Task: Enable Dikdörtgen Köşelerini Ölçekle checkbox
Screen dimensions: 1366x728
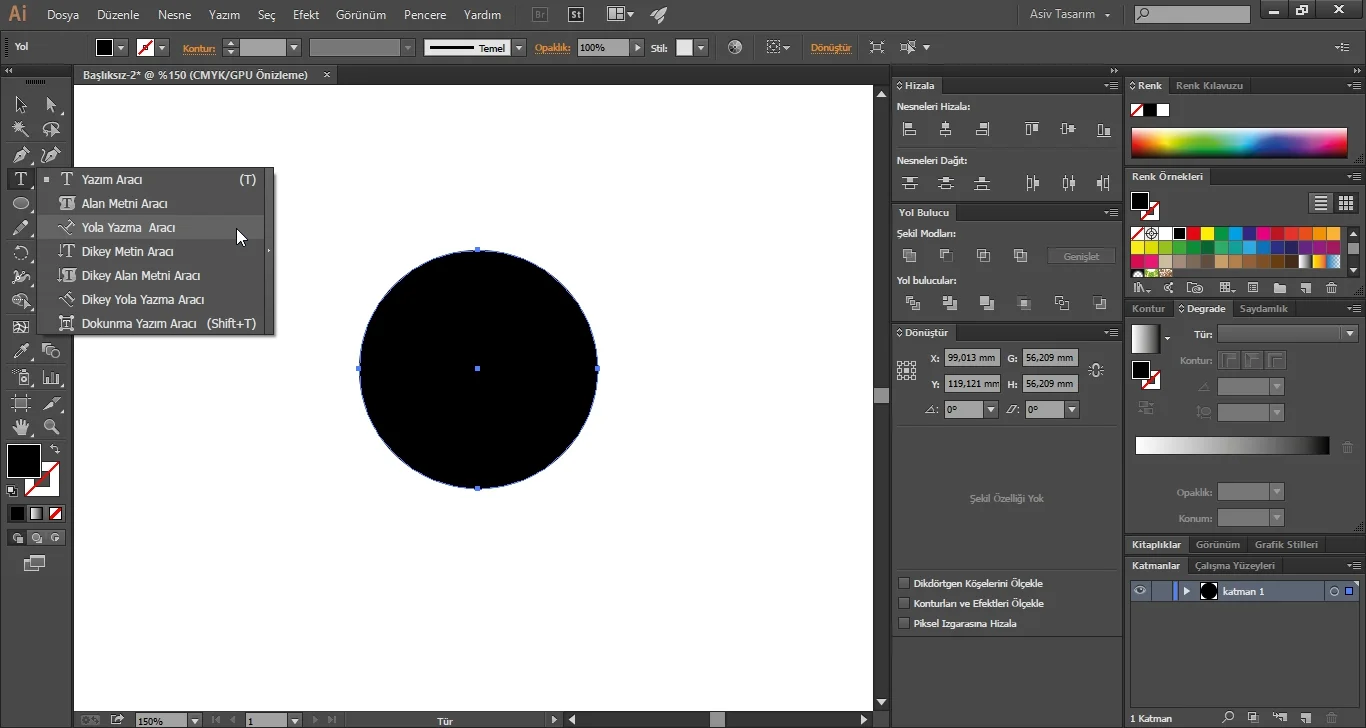Action: [x=904, y=583]
